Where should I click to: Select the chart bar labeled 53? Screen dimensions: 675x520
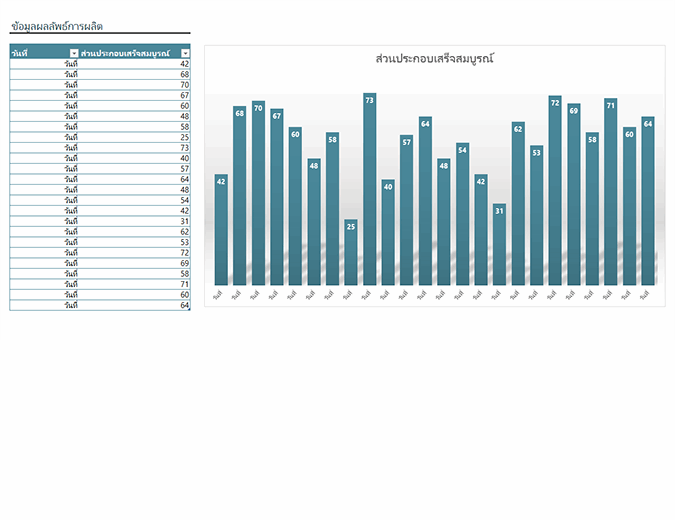pos(536,214)
